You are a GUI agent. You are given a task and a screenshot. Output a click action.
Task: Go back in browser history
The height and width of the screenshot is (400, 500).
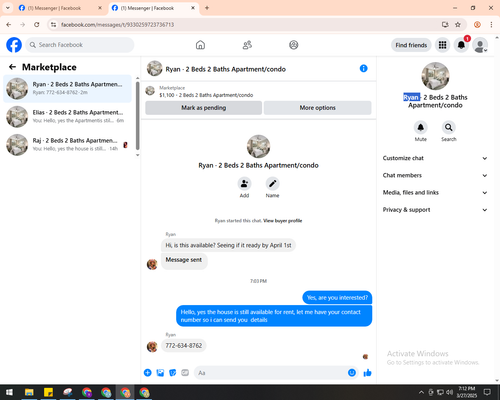(x=9, y=25)
